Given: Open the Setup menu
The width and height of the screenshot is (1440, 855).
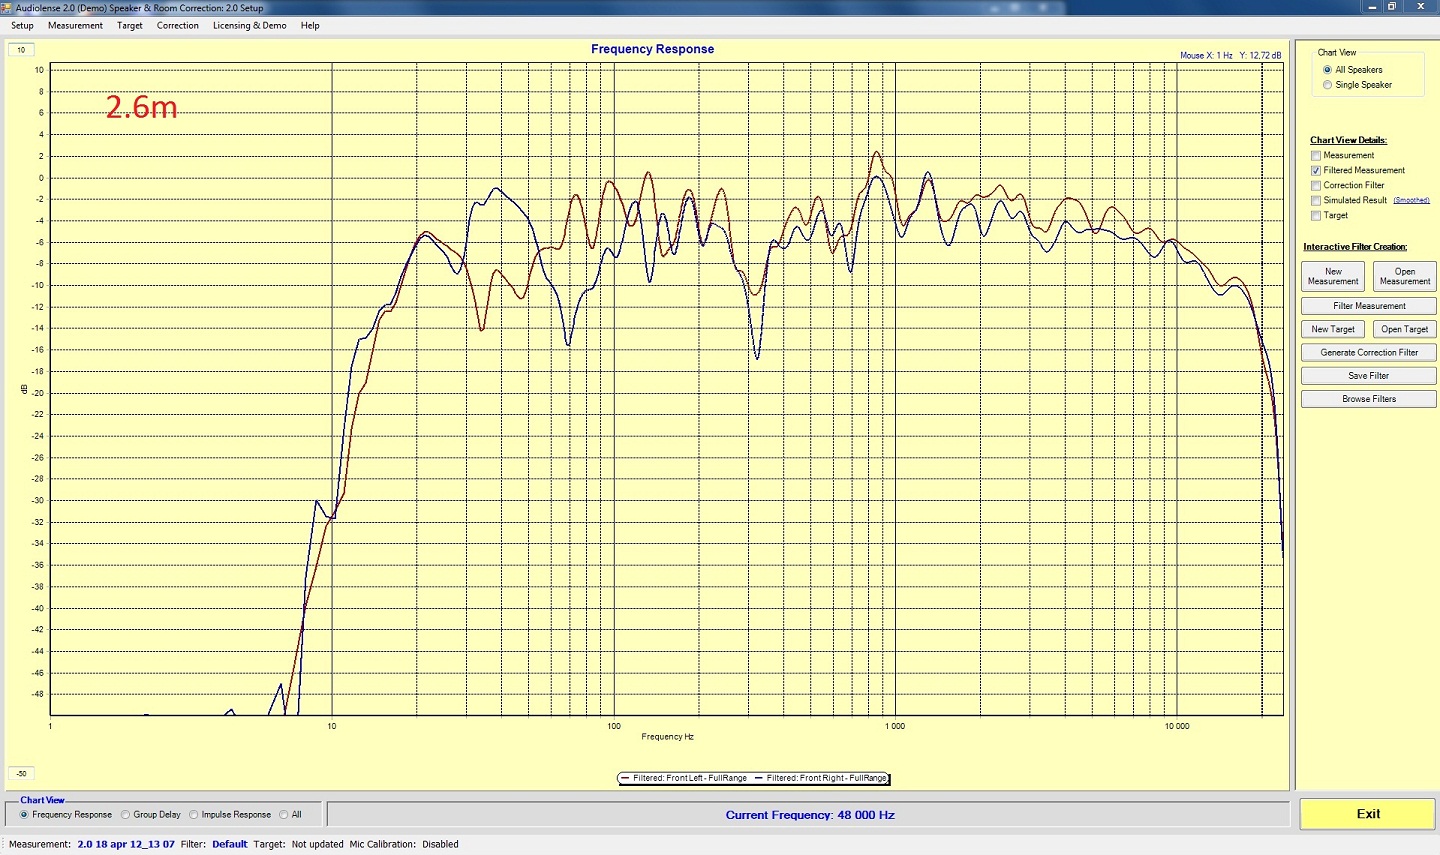Looking at the screenshot, I should (22, 26).
